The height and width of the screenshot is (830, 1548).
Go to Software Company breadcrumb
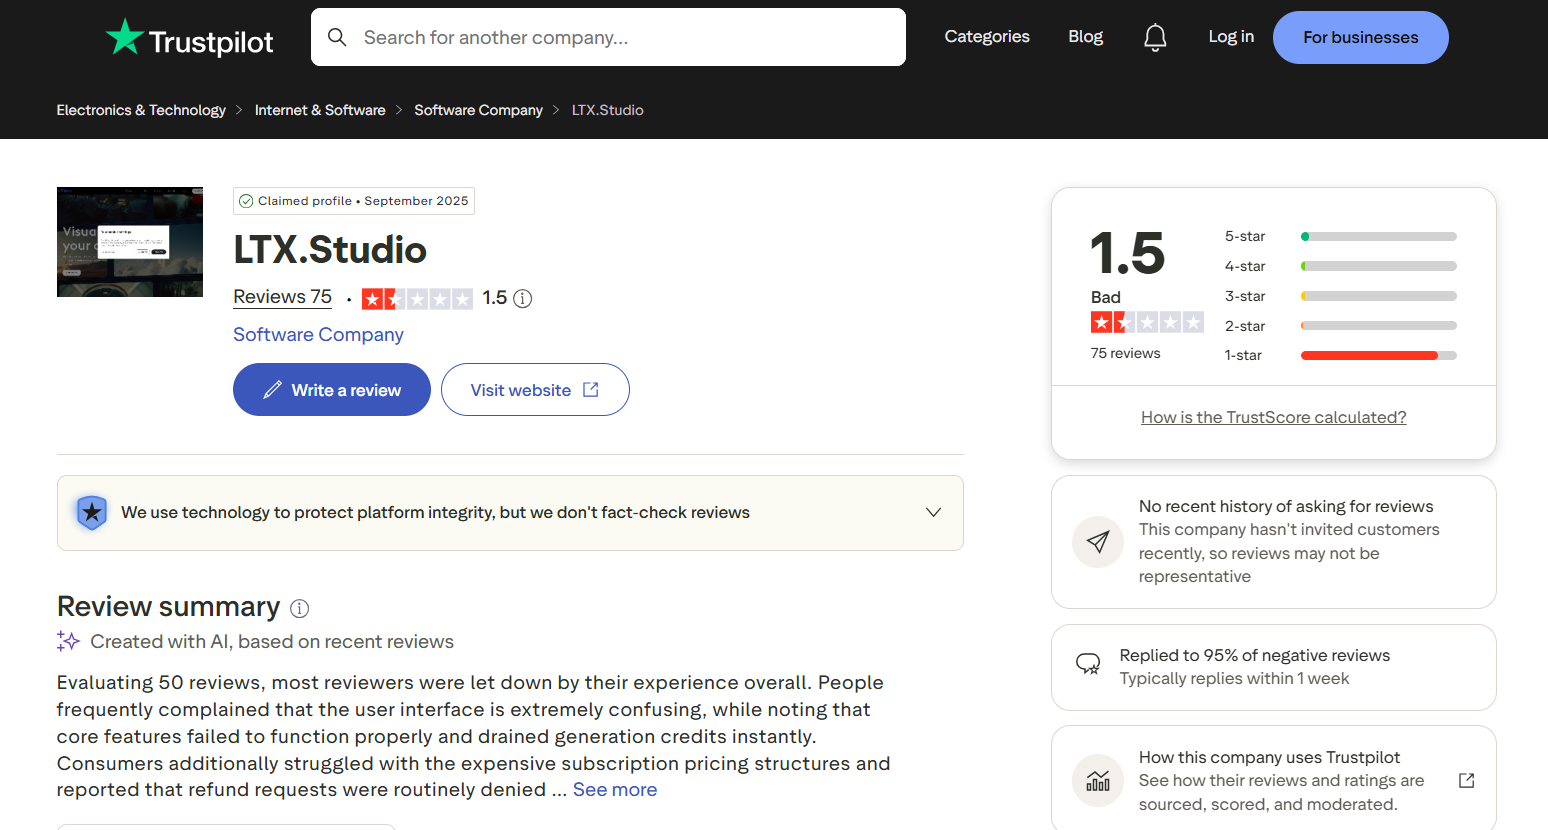click(478, 110)
